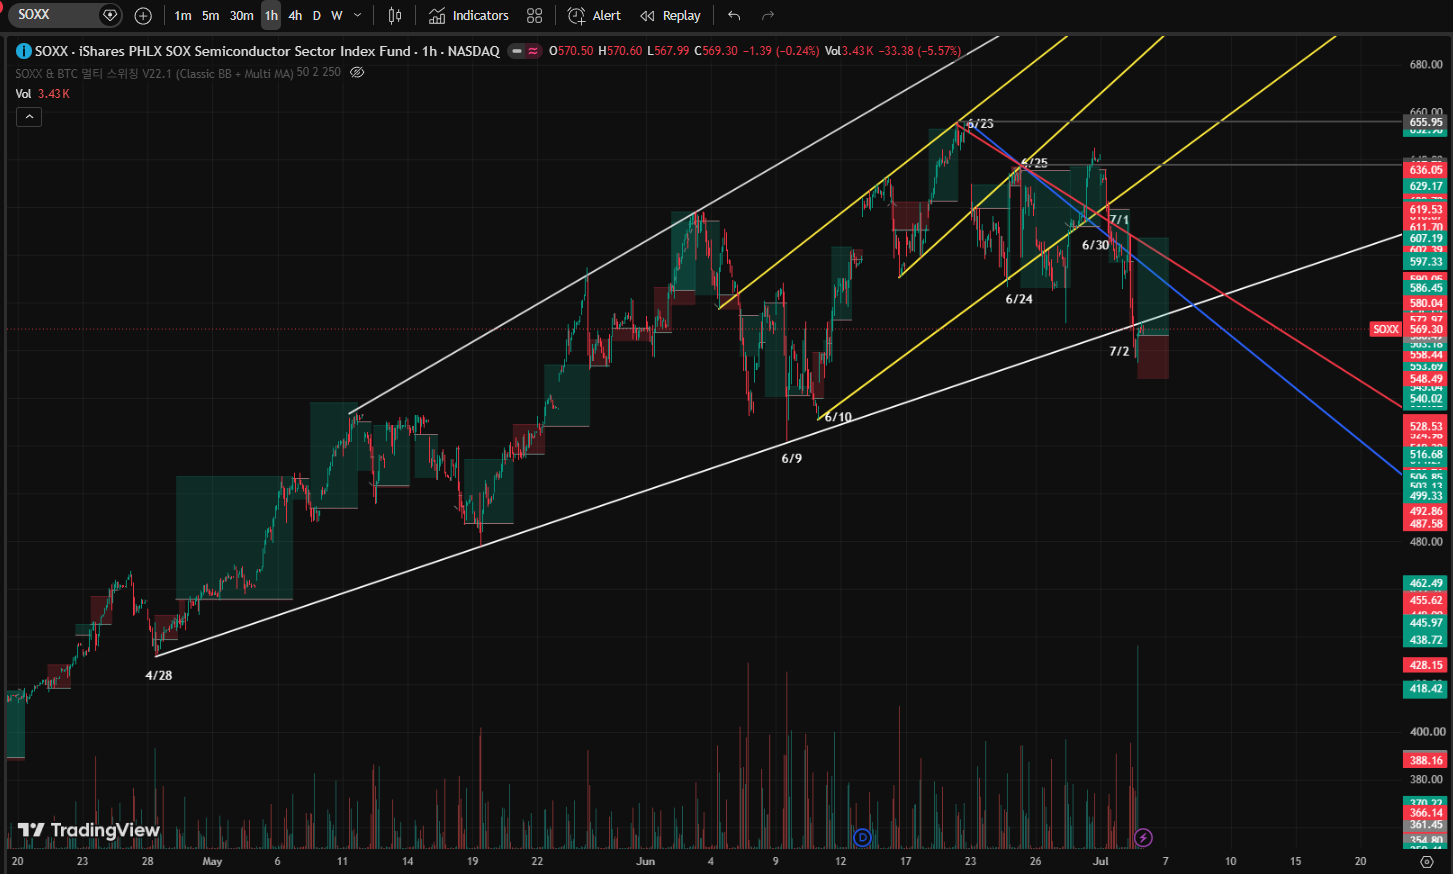Click the 6/23 chart annotation label

coord(980,123)
